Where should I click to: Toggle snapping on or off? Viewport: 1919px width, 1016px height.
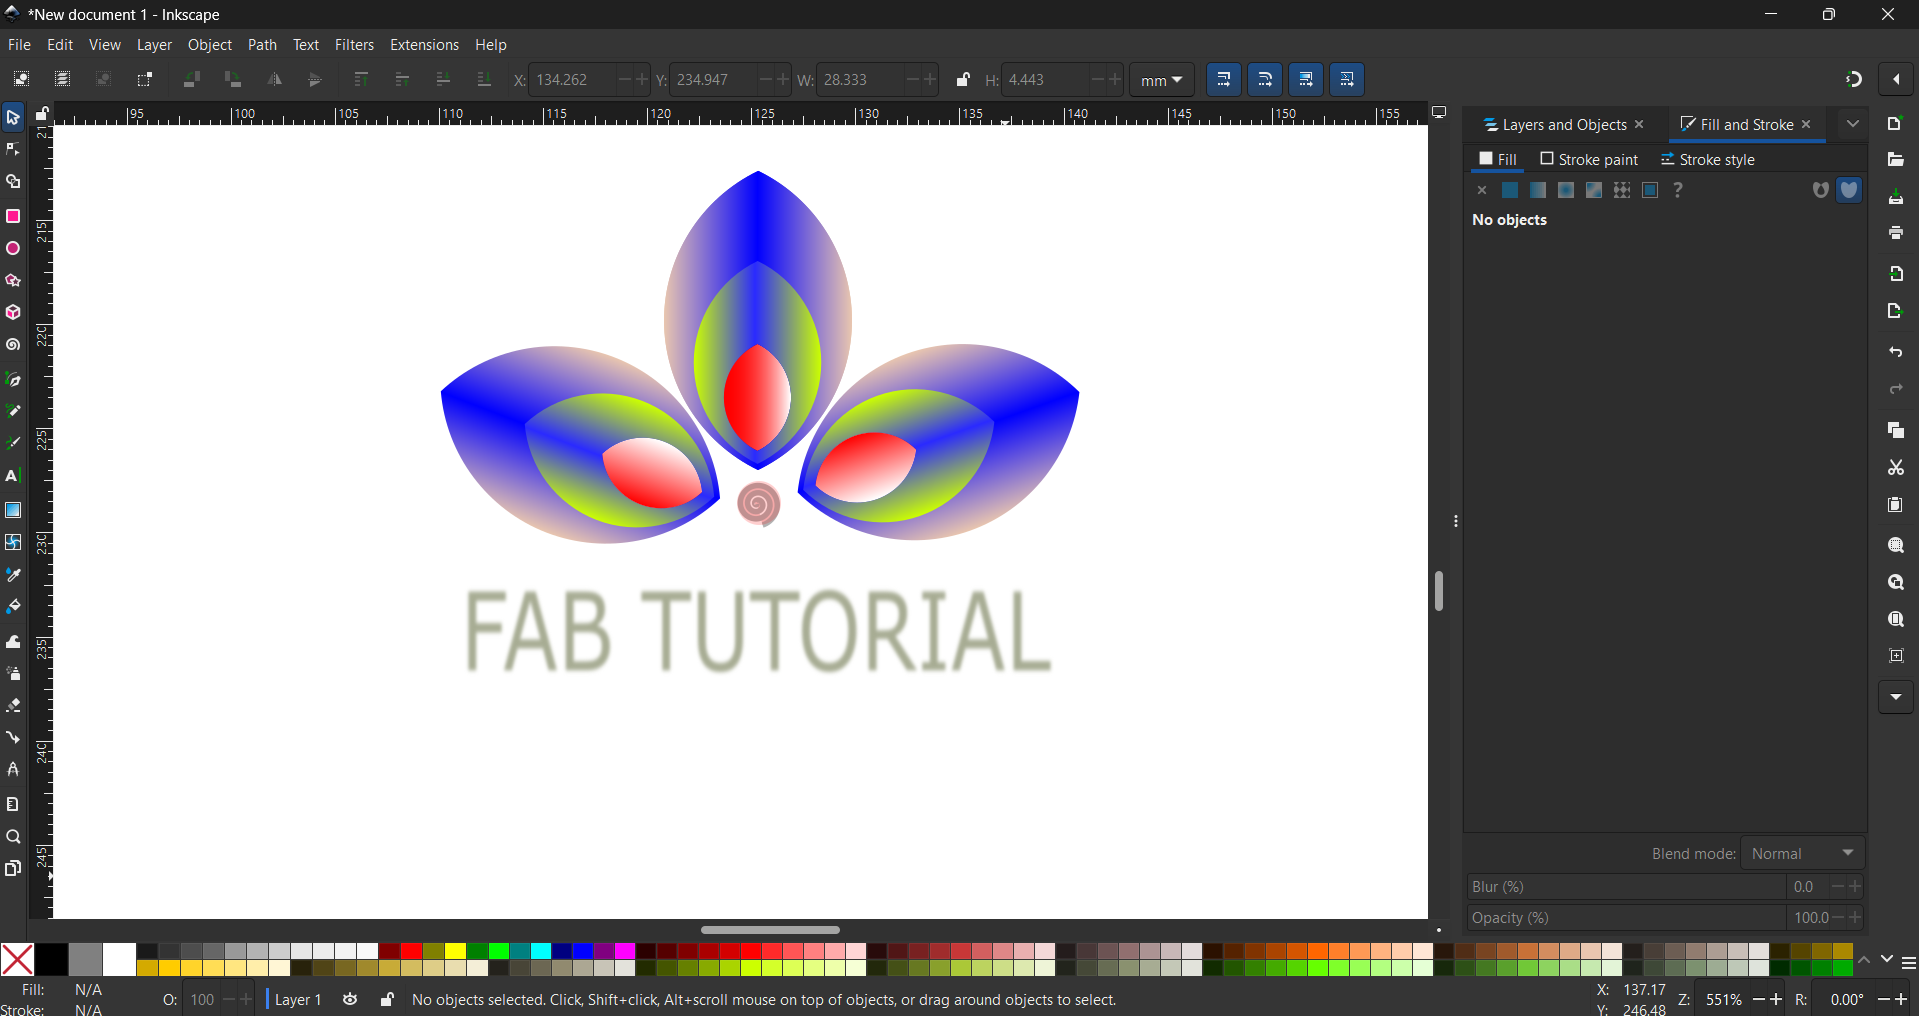tap(1853, 80)
